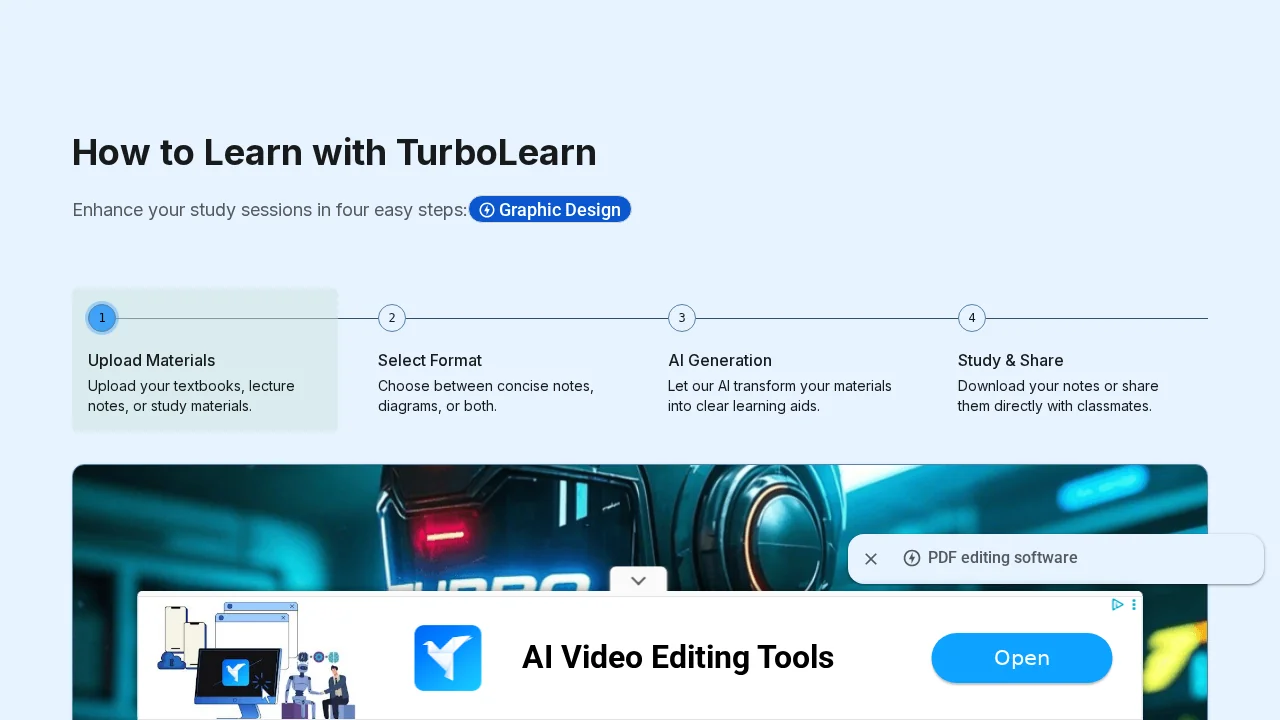The width and height of the screenshot is (1280, 720).
Task: Click the lightning bolt icon beside PDF editing software
Action: (911, 558)
